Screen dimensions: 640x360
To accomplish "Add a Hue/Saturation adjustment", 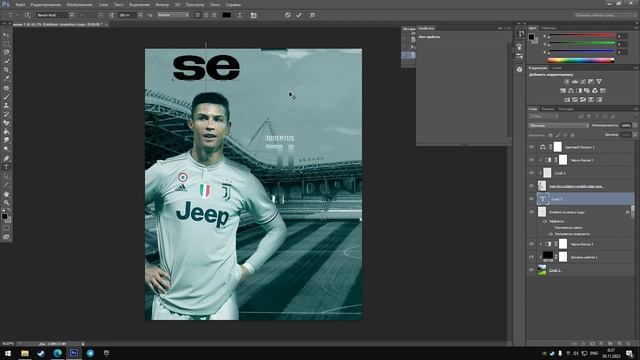I will pos(563,91).
